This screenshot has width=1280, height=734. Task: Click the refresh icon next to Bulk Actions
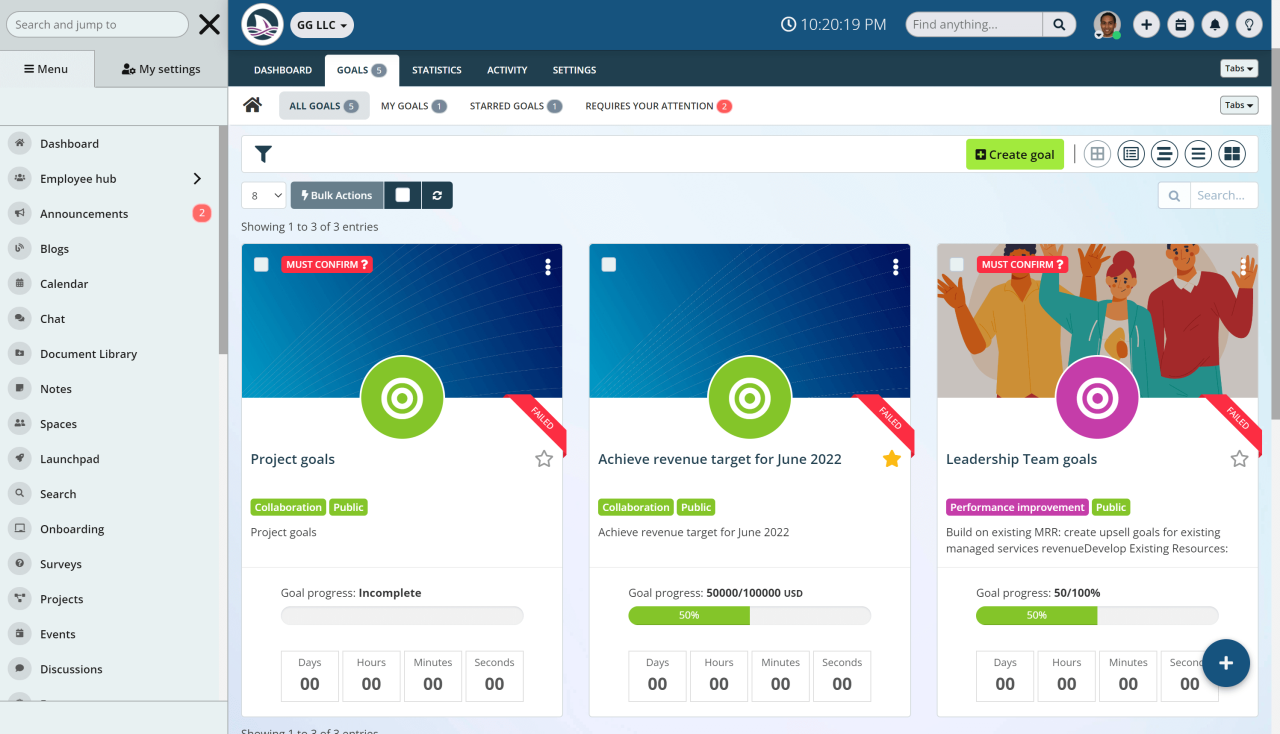[437, 195]
